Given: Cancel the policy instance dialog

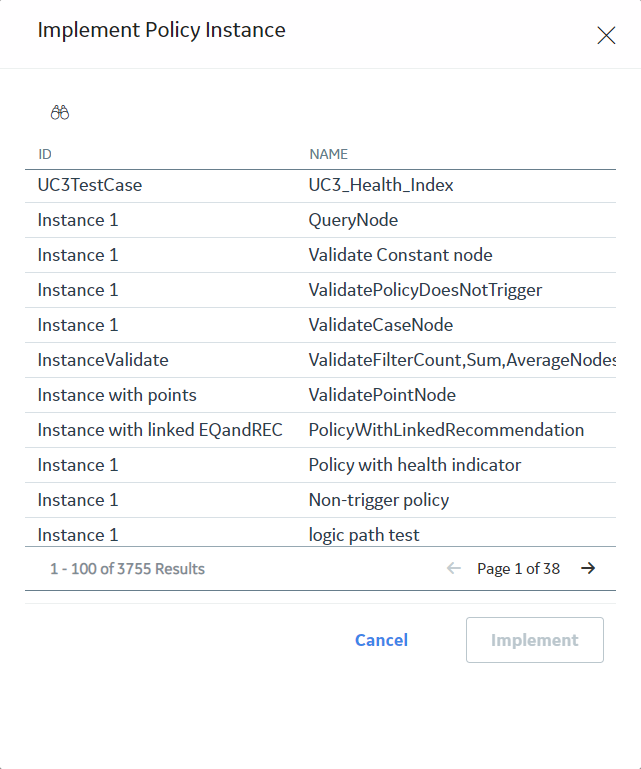Looking at the screenshot, I should click(381, 640).
